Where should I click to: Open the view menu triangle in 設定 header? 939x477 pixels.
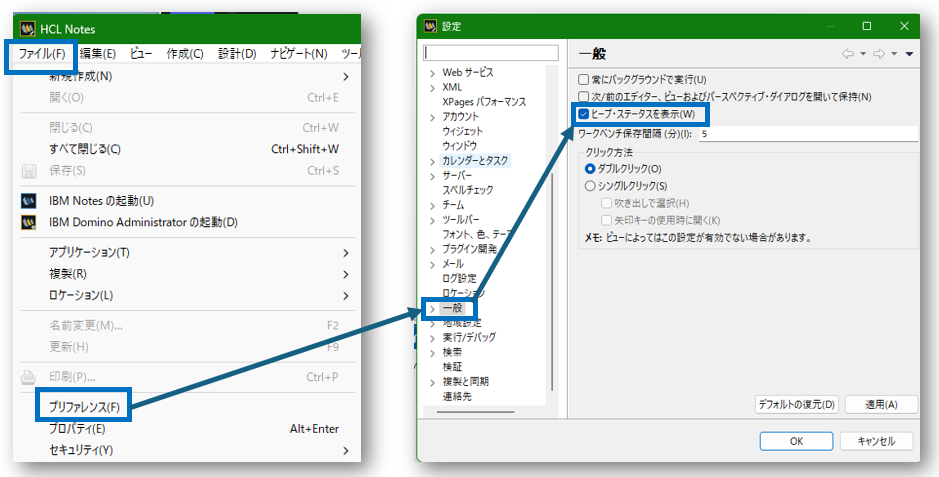coord(909,54)
